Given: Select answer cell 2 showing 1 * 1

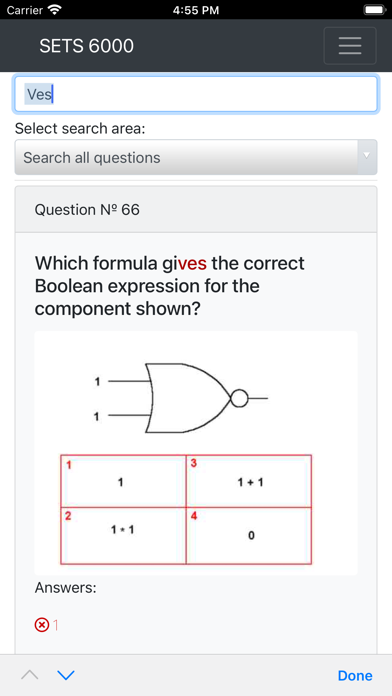Looking at the screenshot, I should click(123, 536).
